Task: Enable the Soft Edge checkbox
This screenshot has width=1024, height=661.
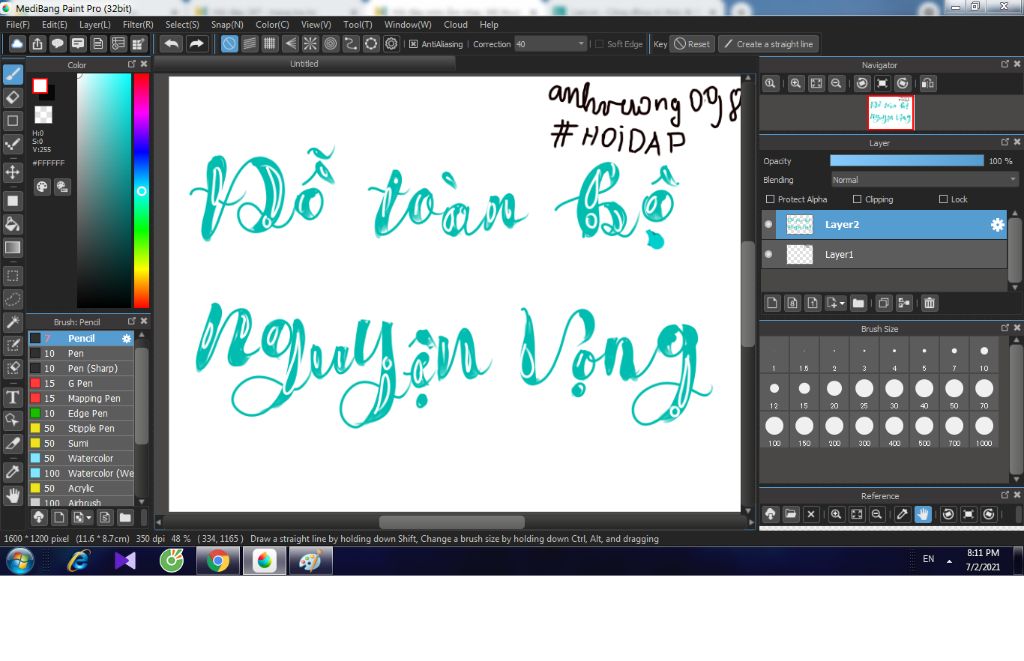Action: 600,44
